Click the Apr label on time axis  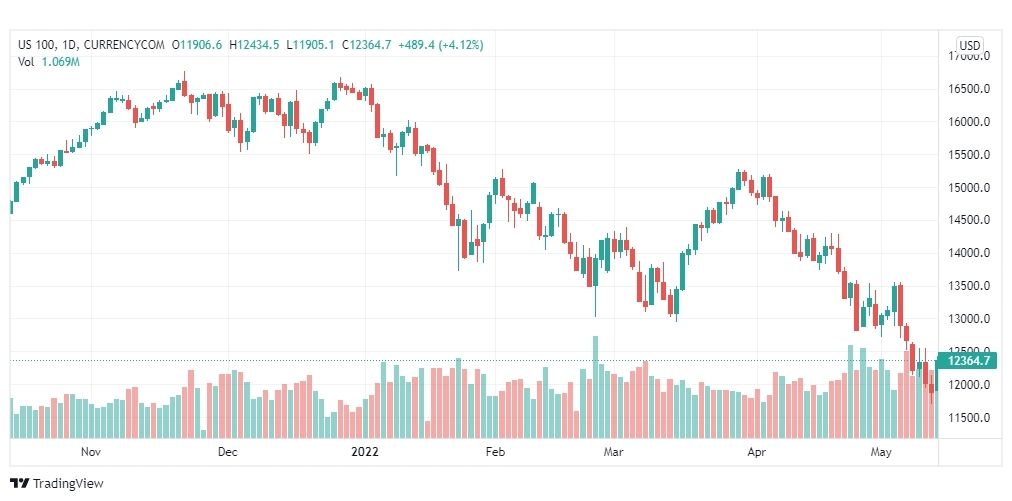756,452
